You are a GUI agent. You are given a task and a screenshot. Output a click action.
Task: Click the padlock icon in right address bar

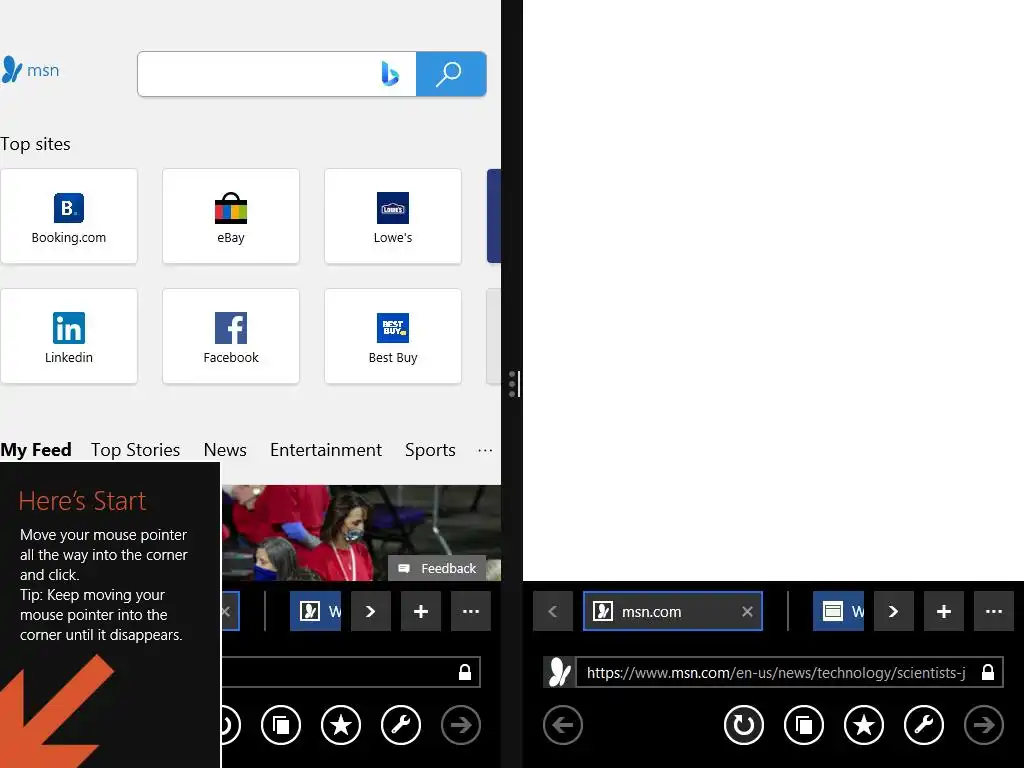987,672
